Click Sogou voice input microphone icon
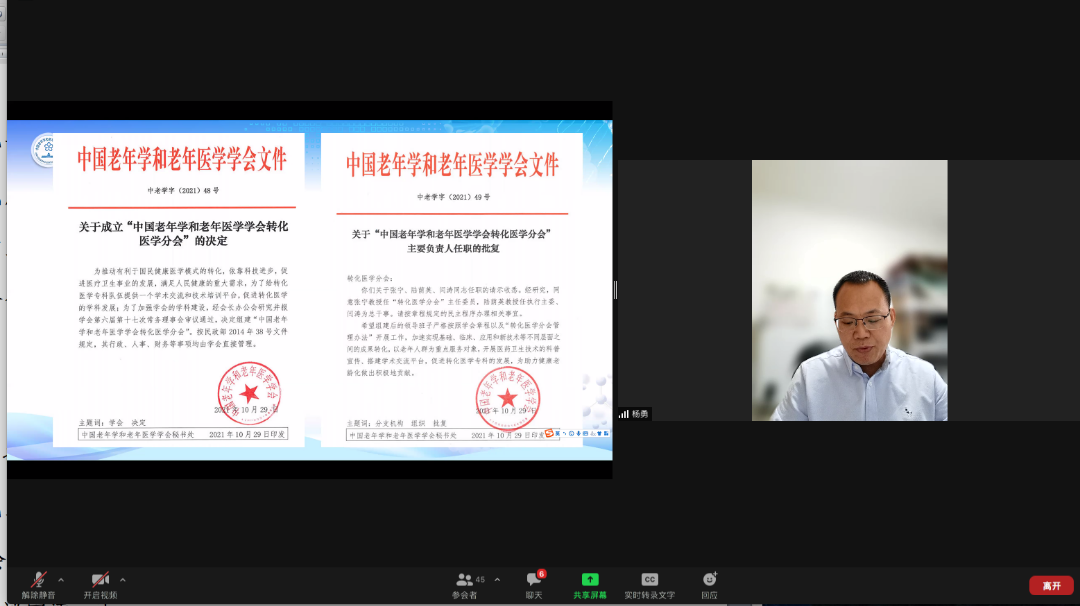Image resolution: width=1080 pixels, height=606 pixels. point(579,434)
